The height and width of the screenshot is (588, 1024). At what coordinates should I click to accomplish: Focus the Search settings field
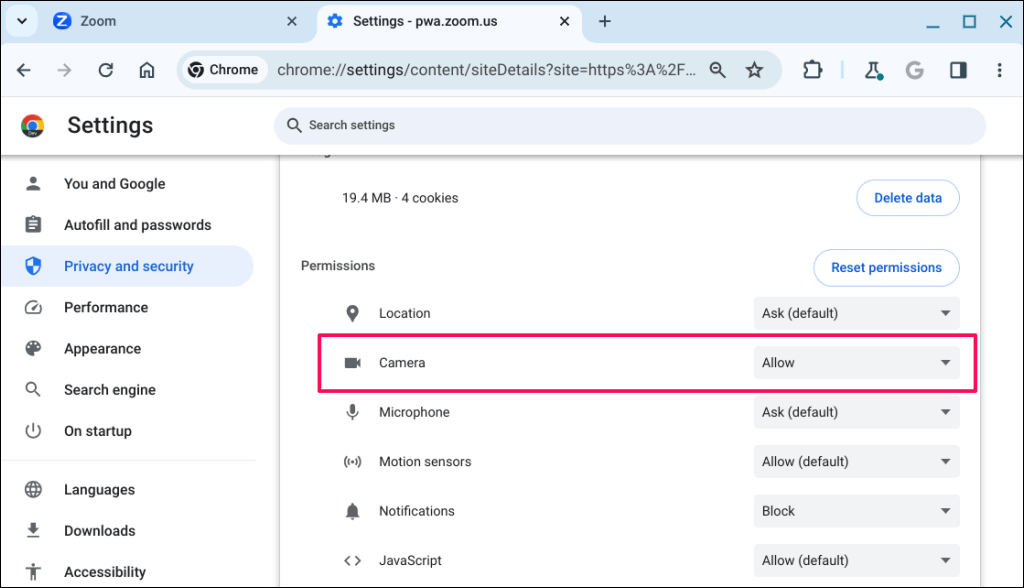pyautogui.click(x=630, y=125)
